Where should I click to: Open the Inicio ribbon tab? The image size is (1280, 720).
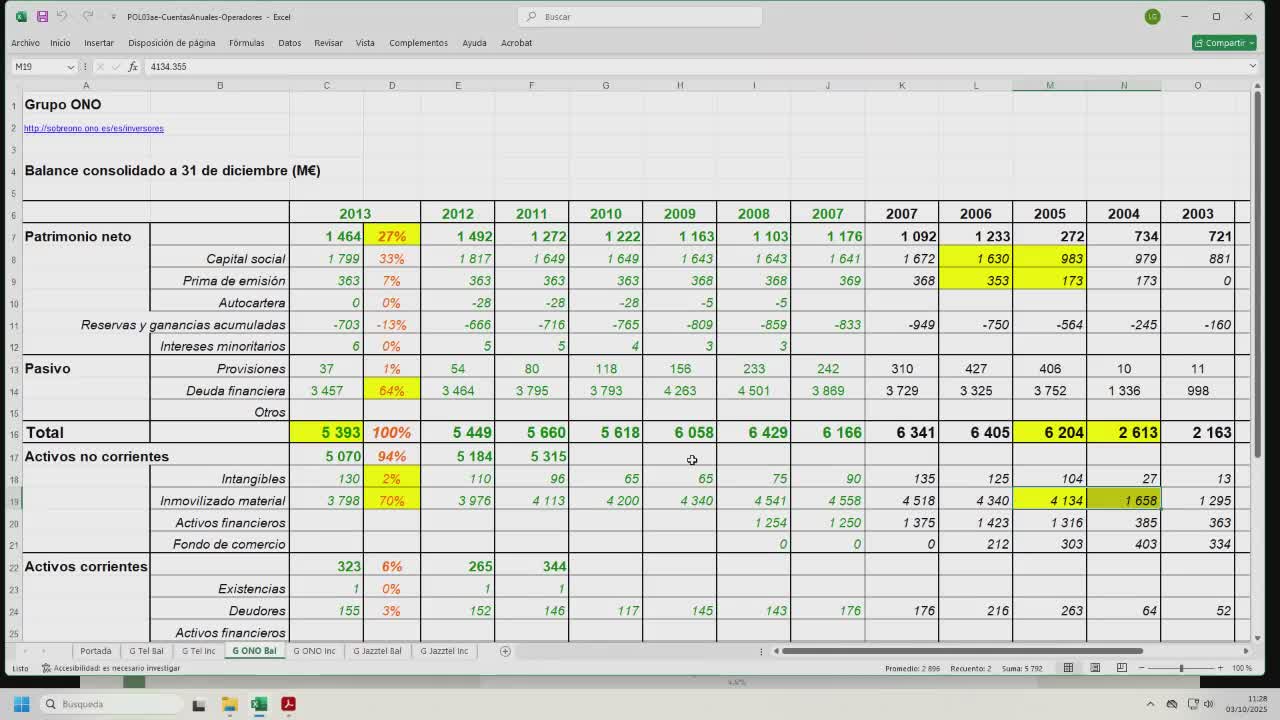(60, 43)
